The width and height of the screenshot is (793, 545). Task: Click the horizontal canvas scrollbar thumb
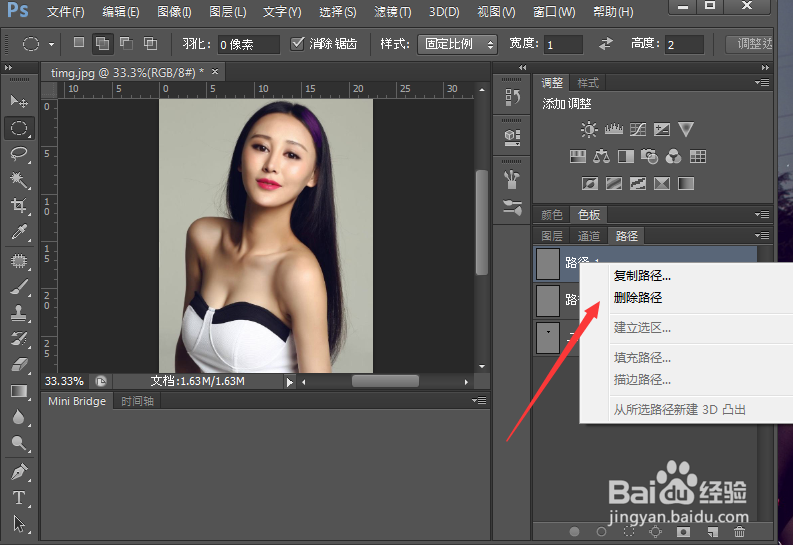point(385,381)
